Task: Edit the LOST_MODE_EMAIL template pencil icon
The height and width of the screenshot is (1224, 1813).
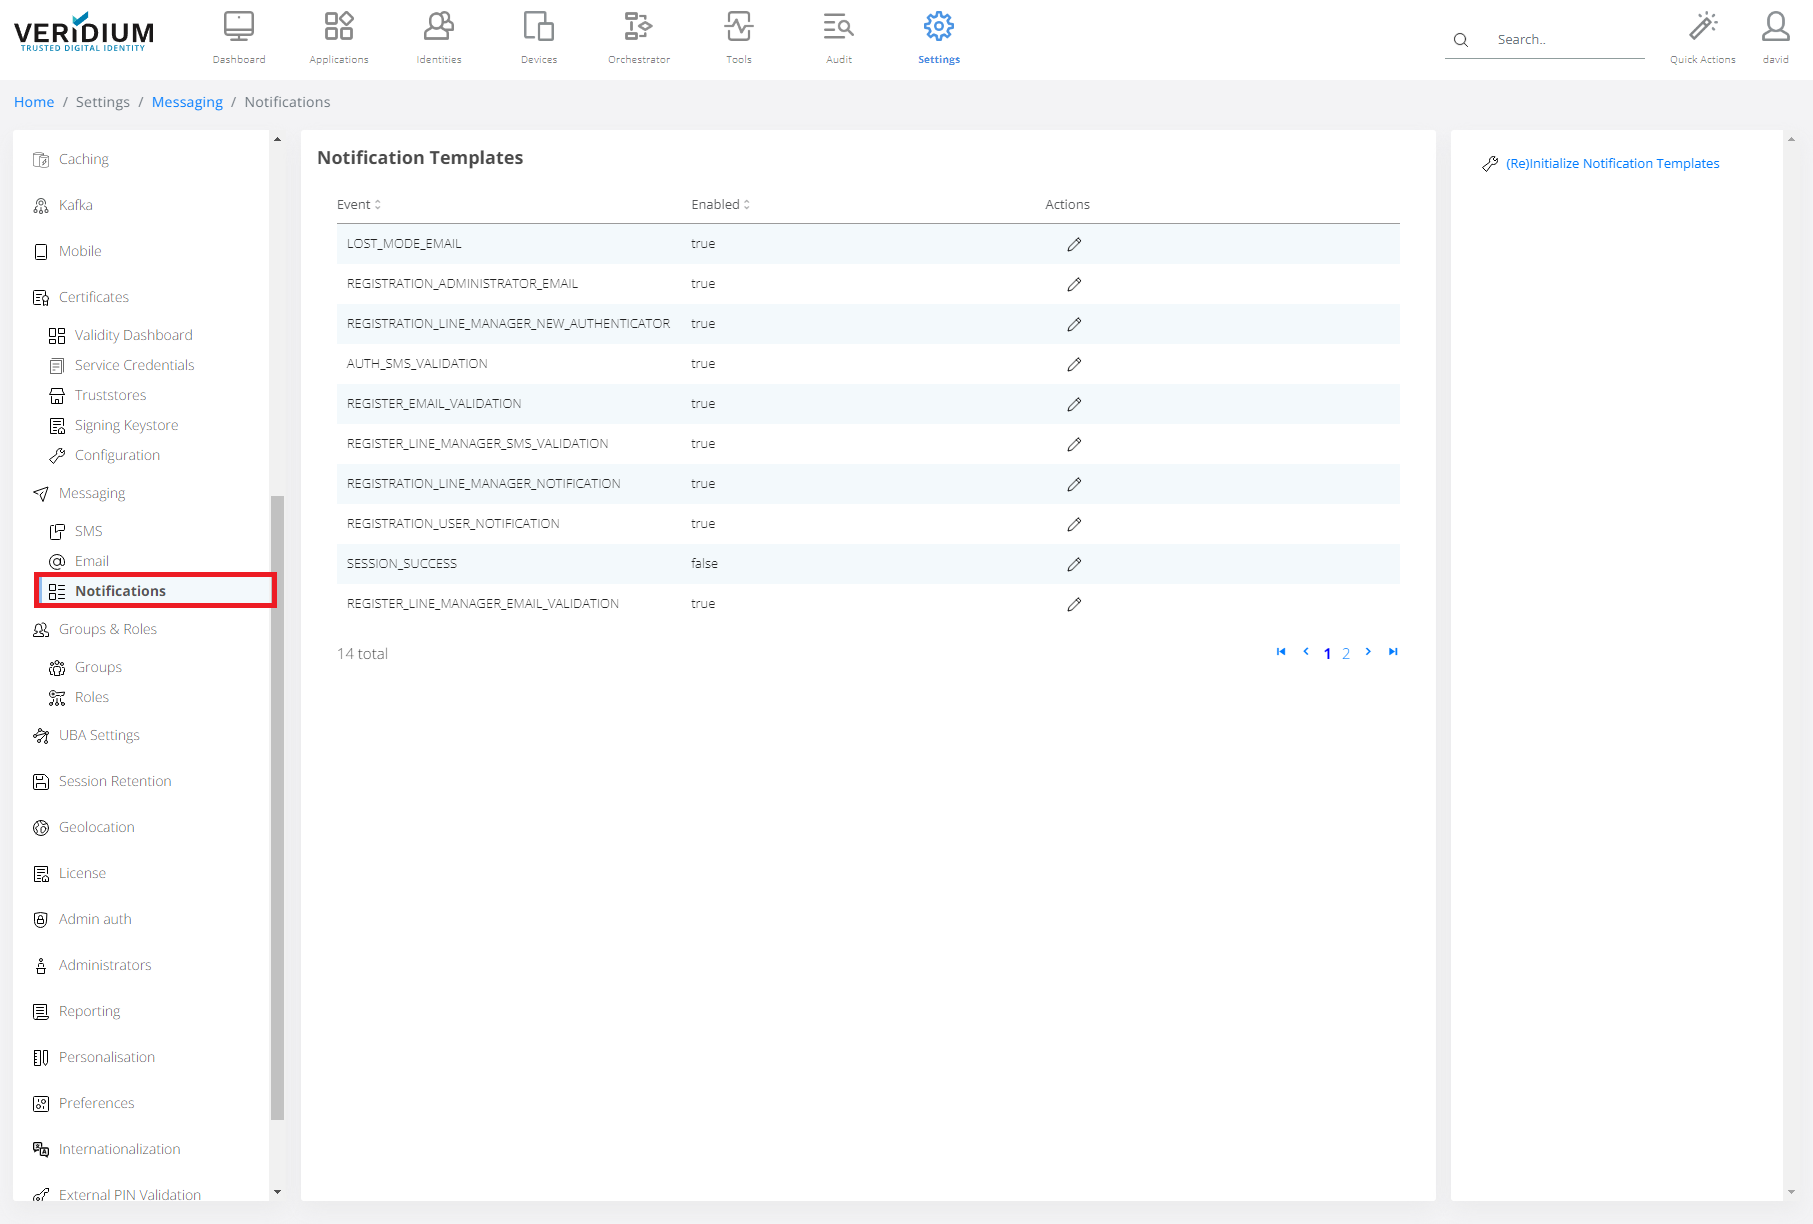Action: point(1074,244)
